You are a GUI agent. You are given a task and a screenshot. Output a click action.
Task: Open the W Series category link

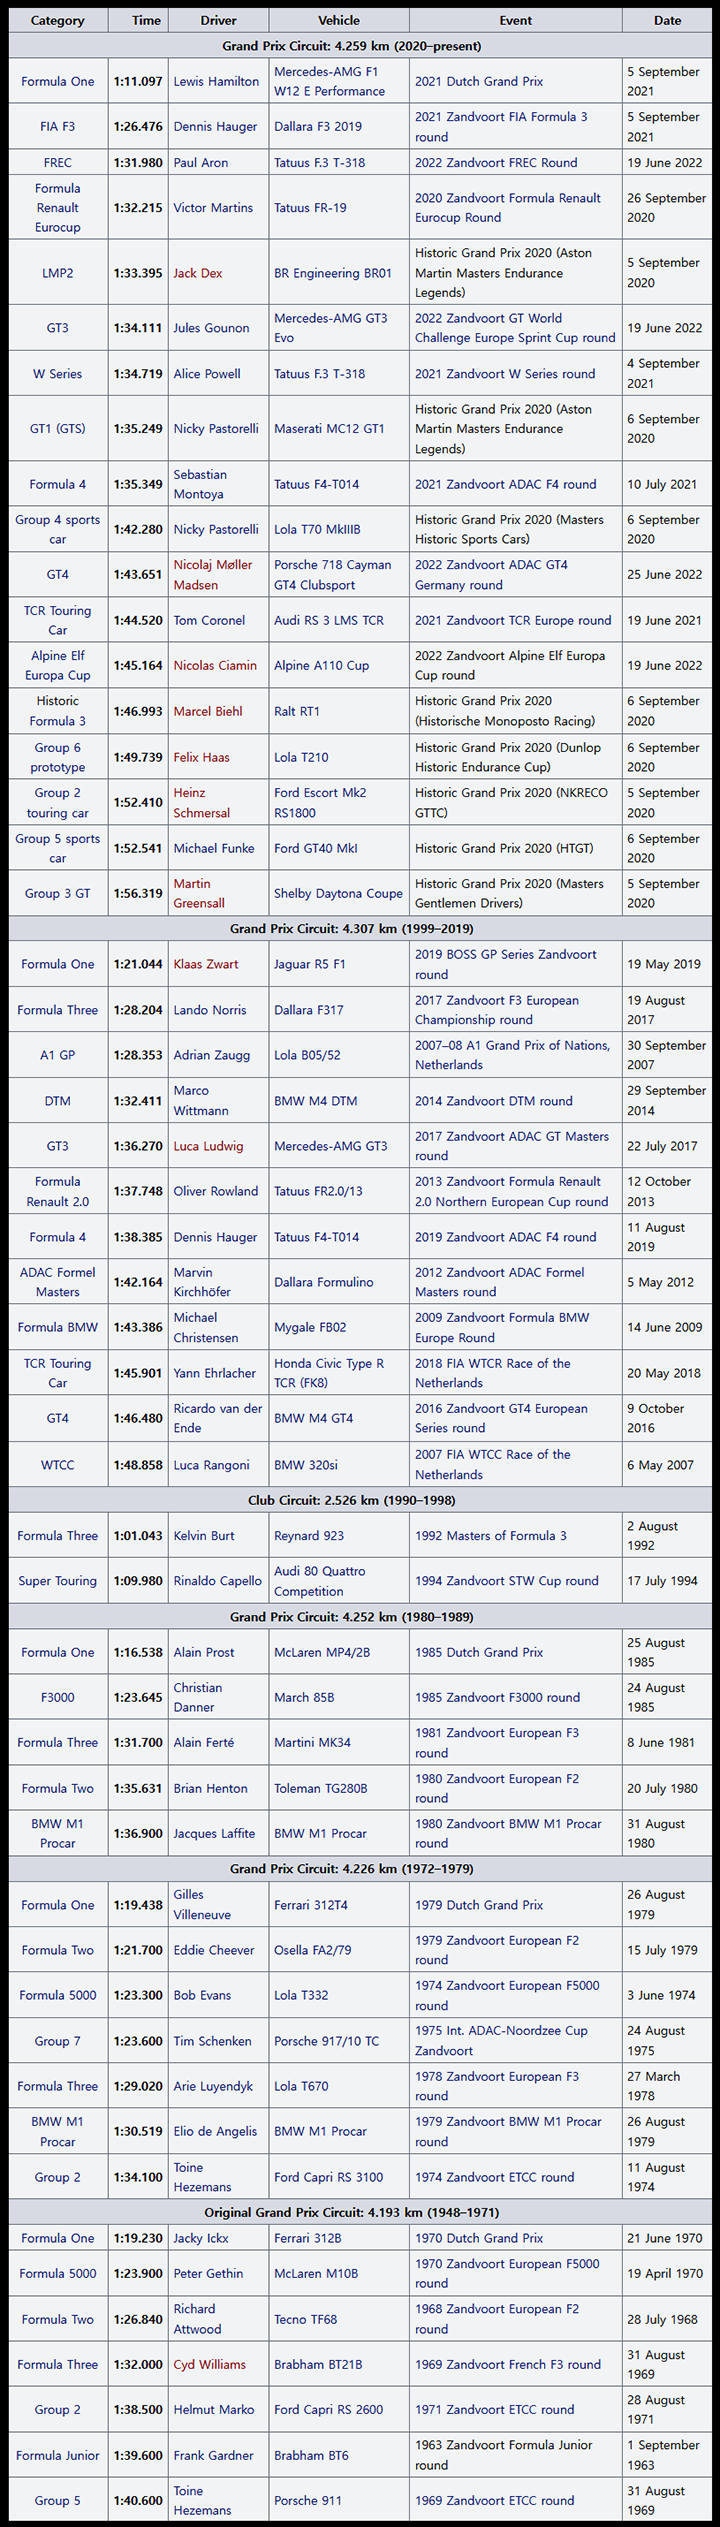click(x=58, y=374)
